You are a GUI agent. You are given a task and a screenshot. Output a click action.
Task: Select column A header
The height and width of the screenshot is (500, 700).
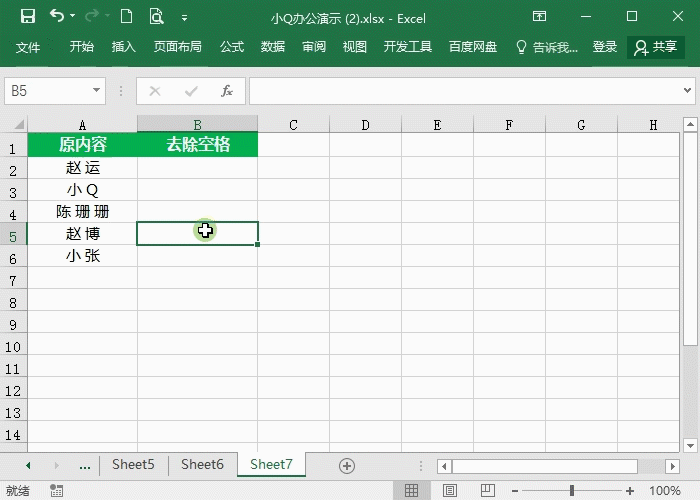(82, 125)
